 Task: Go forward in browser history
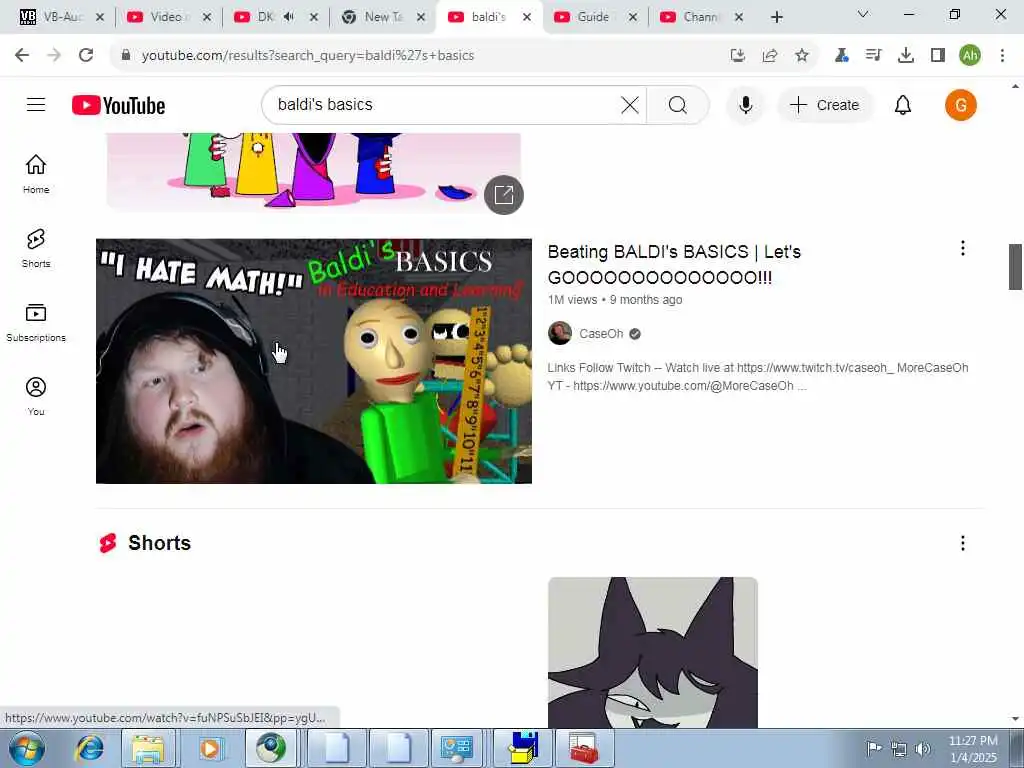pyautogui.click(x=54, y=56)
